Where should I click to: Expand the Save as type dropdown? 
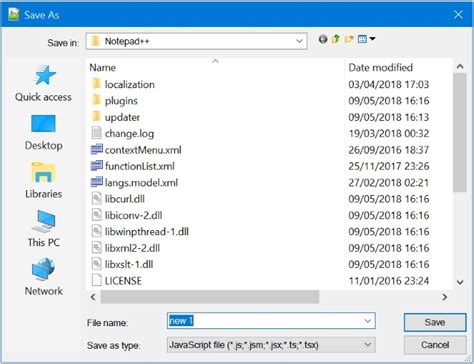point(368,345)
